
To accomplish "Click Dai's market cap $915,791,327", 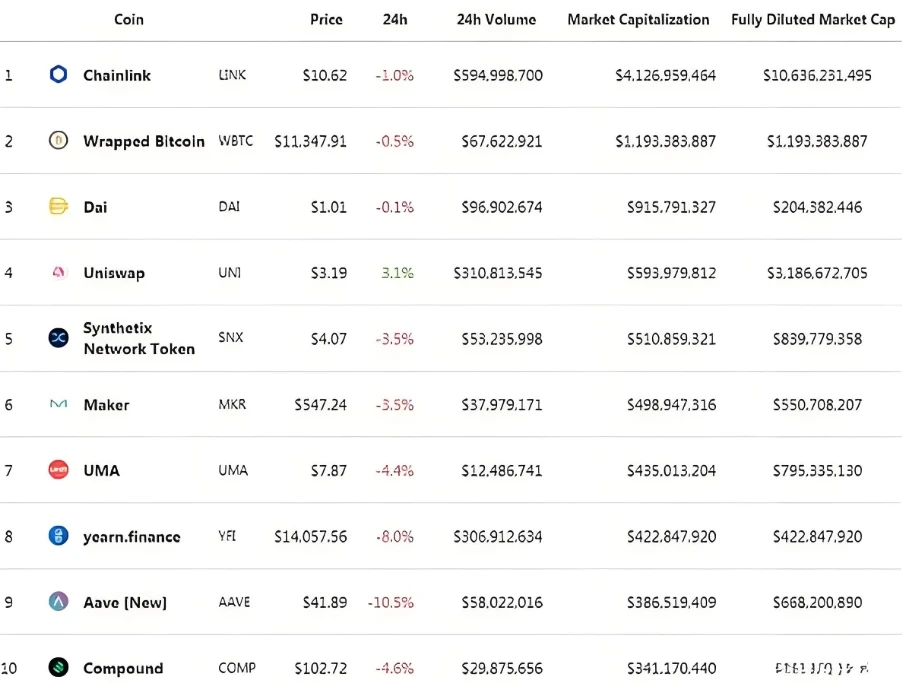I will tap(672, 207).
